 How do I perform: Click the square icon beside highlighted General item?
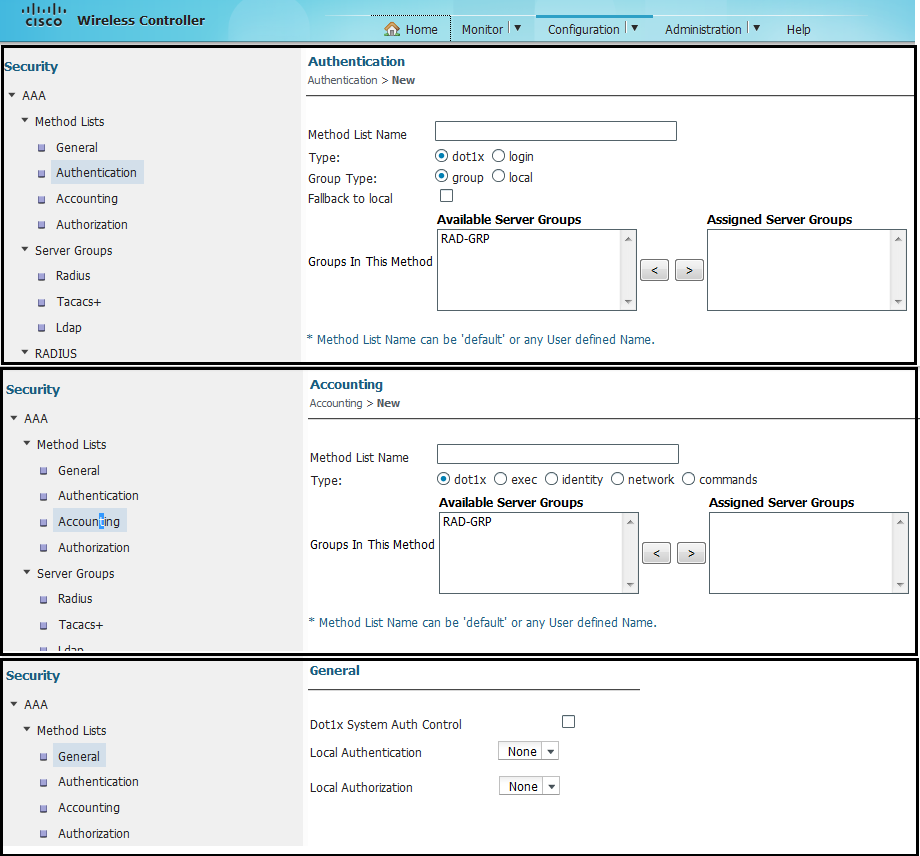[x=44, y=757]
